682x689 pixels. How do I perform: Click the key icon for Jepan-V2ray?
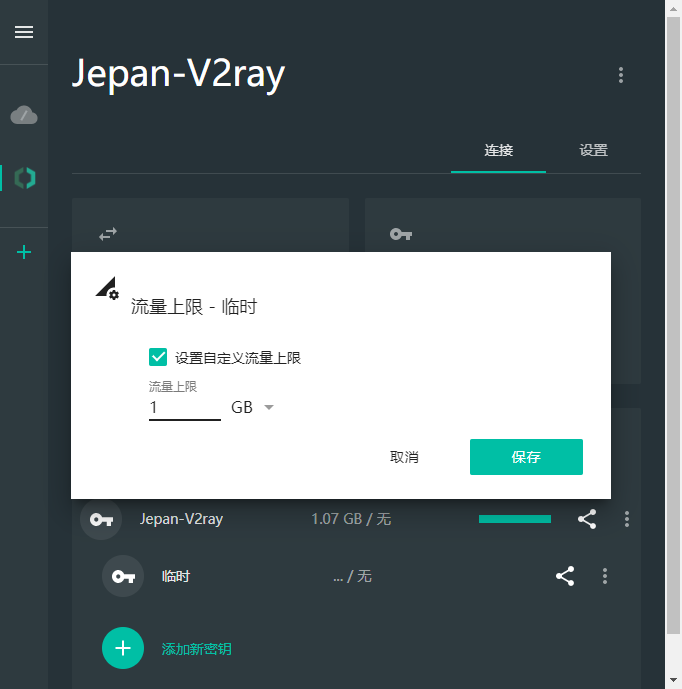[x=101, y=519]
